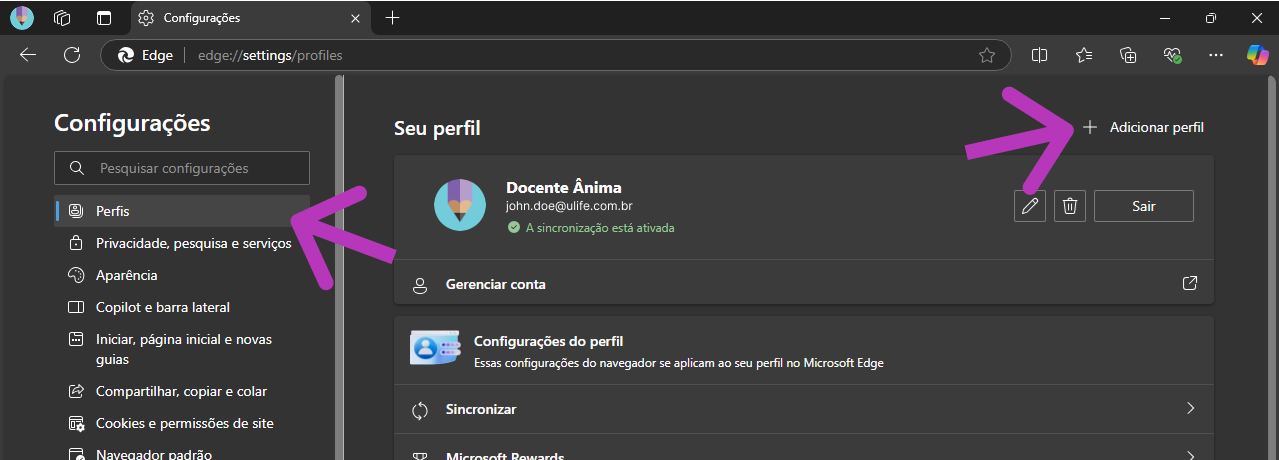Click john.doe@ulife.com.br email text
Screen dimensions: 1279x460
[568, 207]
